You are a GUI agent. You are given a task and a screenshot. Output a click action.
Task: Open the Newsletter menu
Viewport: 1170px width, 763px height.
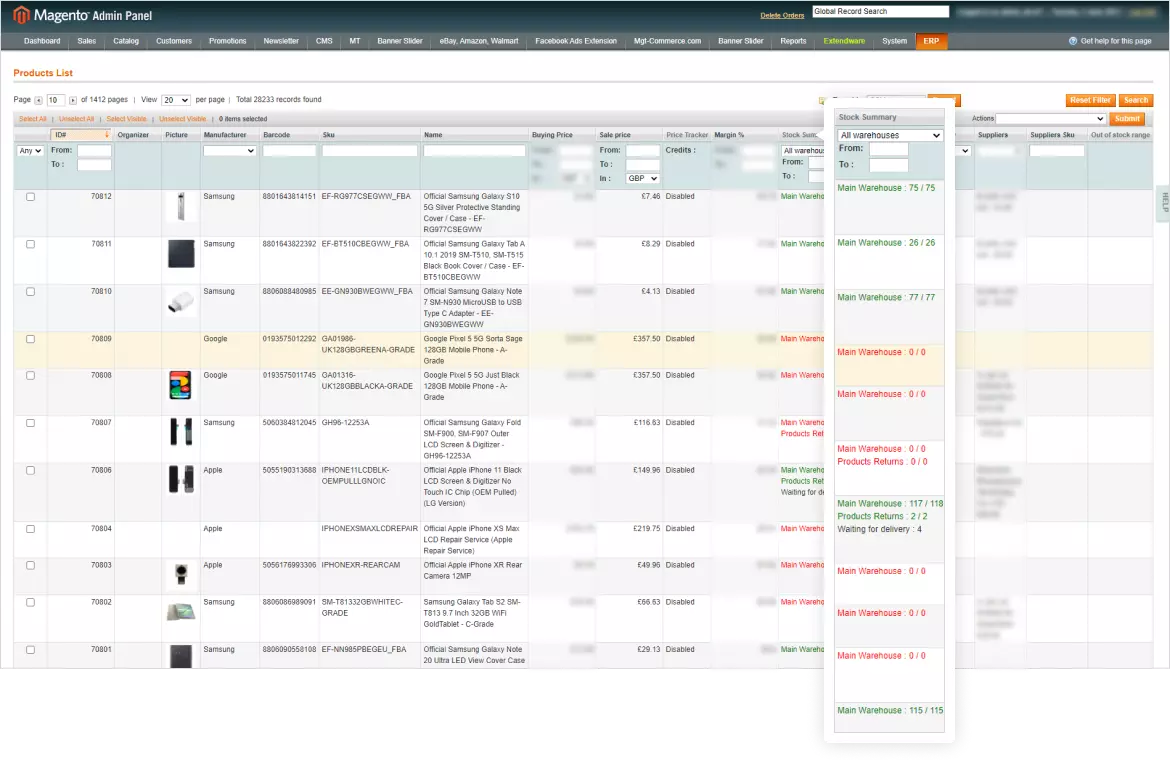click(x=281, y=41)
